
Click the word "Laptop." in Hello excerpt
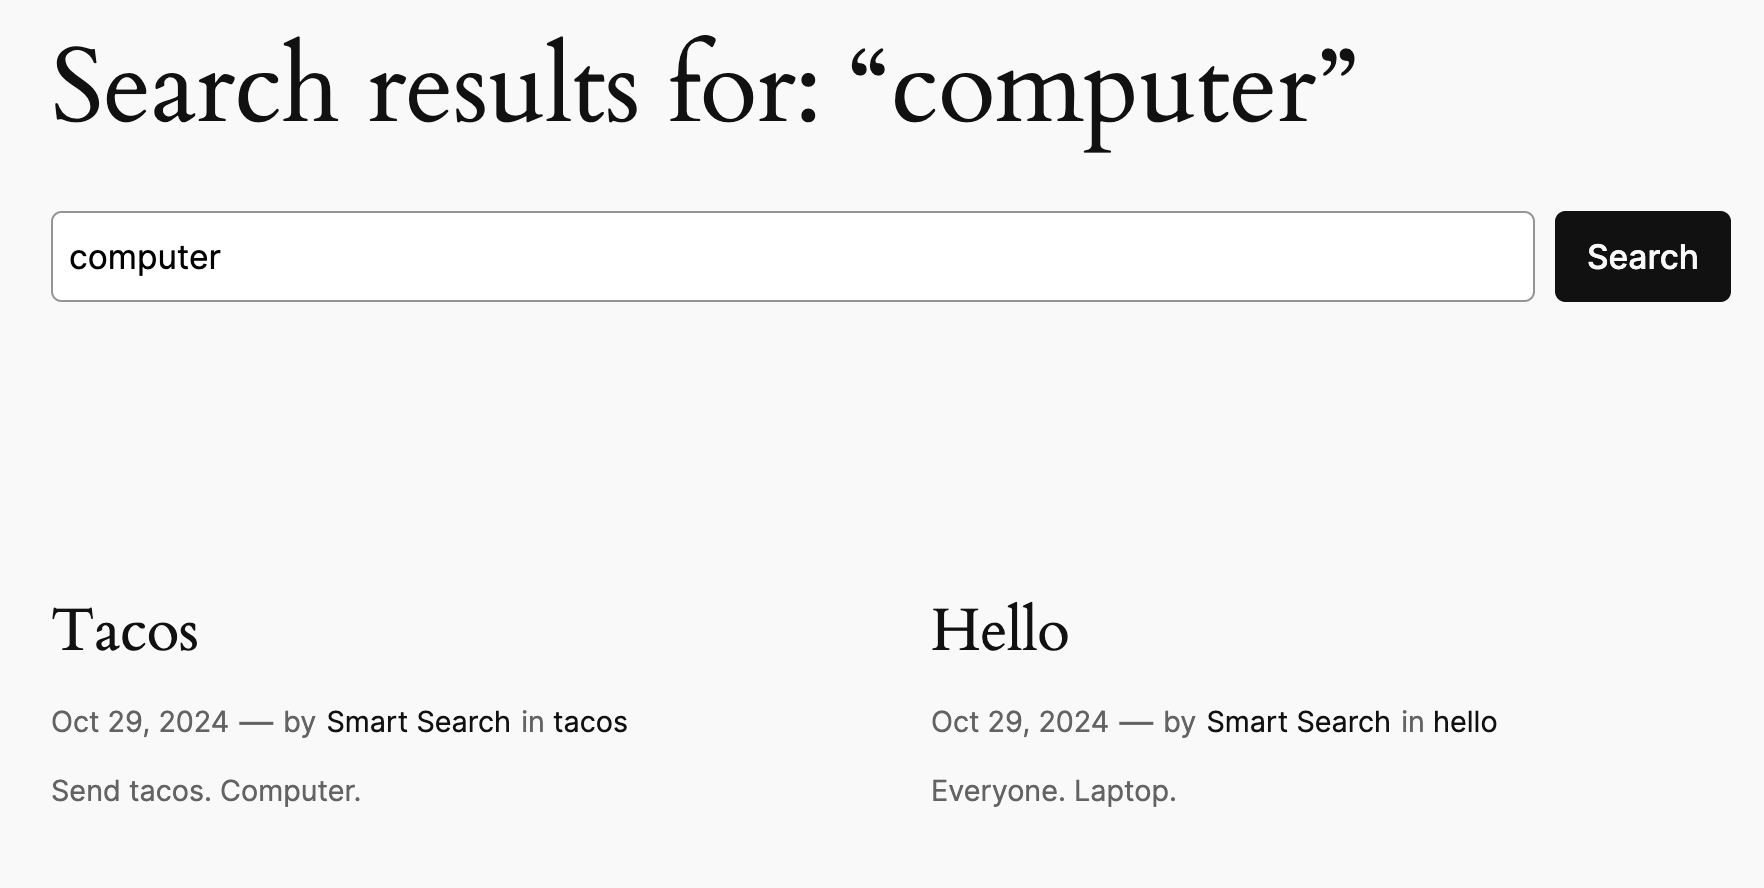click(x=1125, y=791)
